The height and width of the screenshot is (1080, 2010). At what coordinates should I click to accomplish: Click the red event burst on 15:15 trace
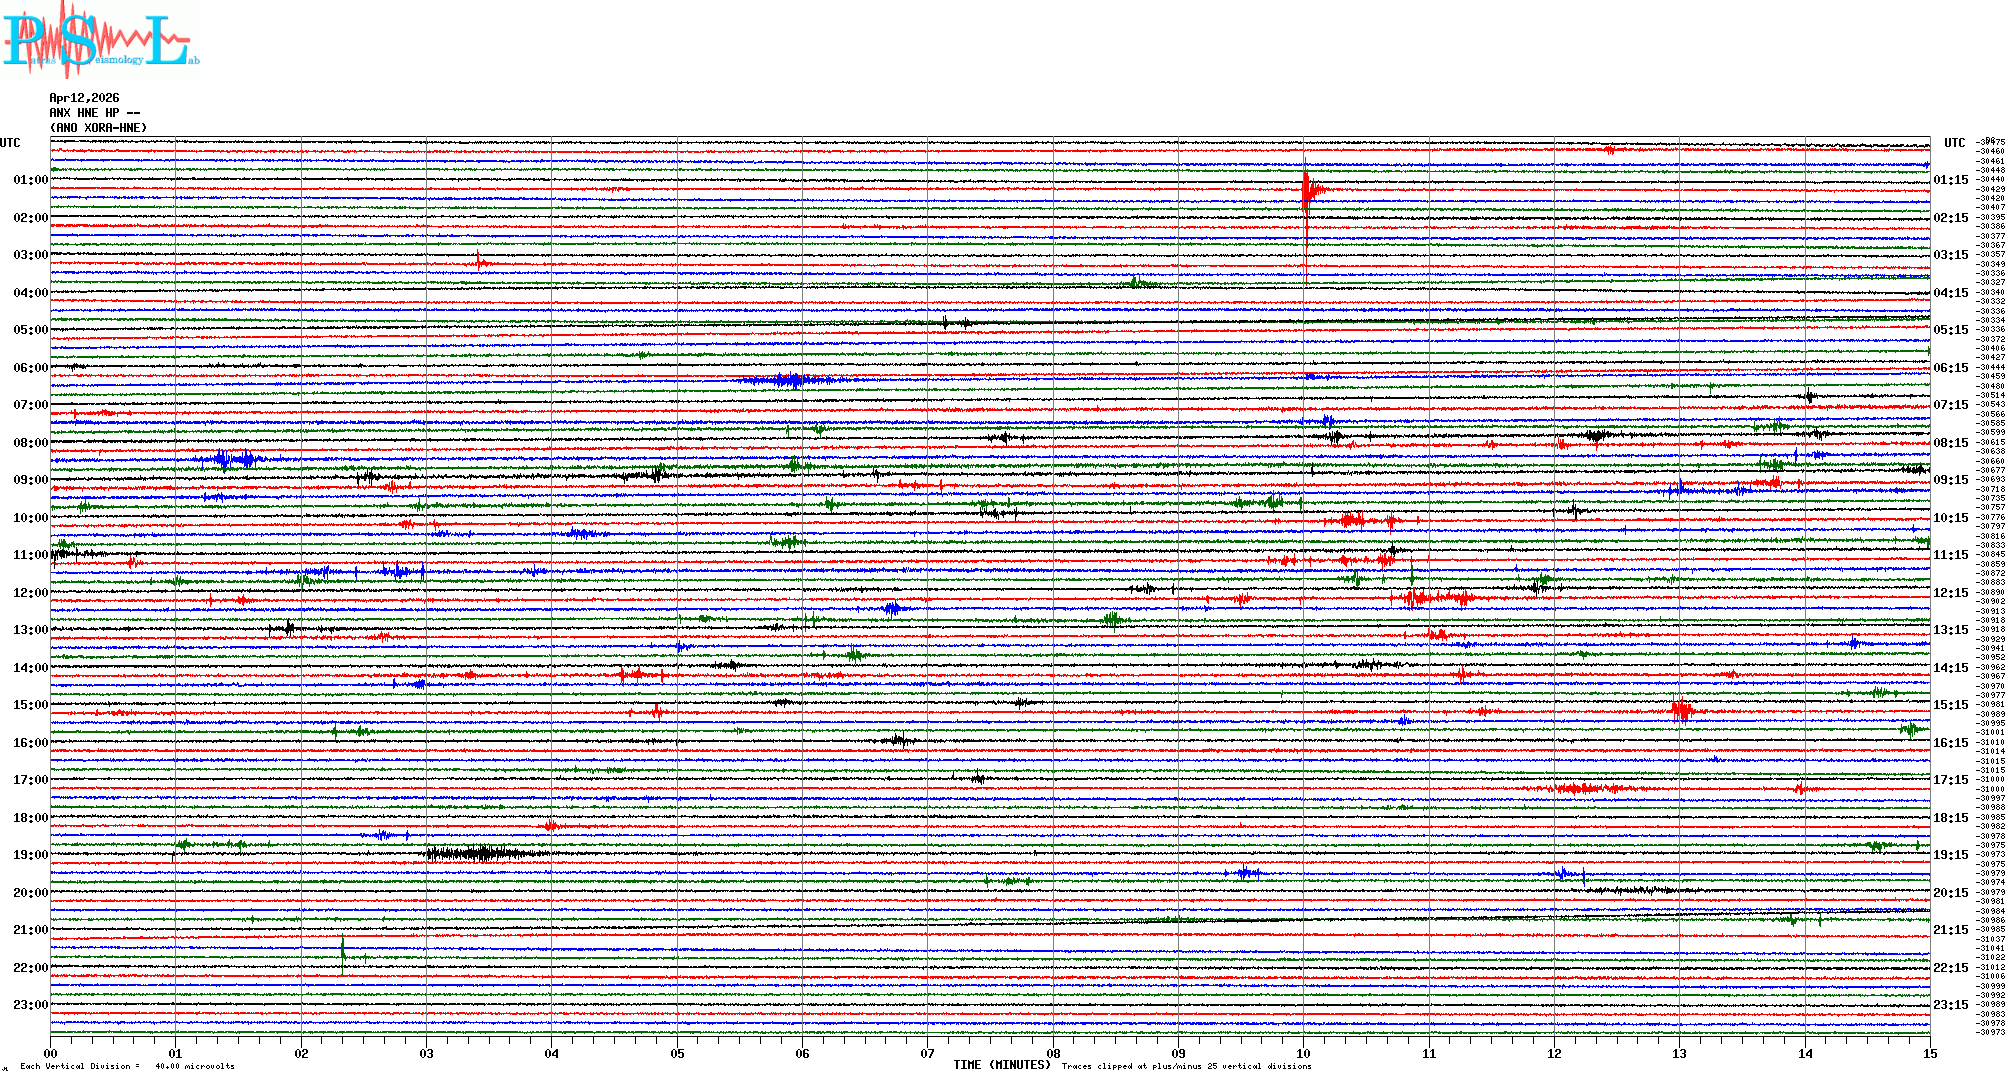(x=1682, y=710)
